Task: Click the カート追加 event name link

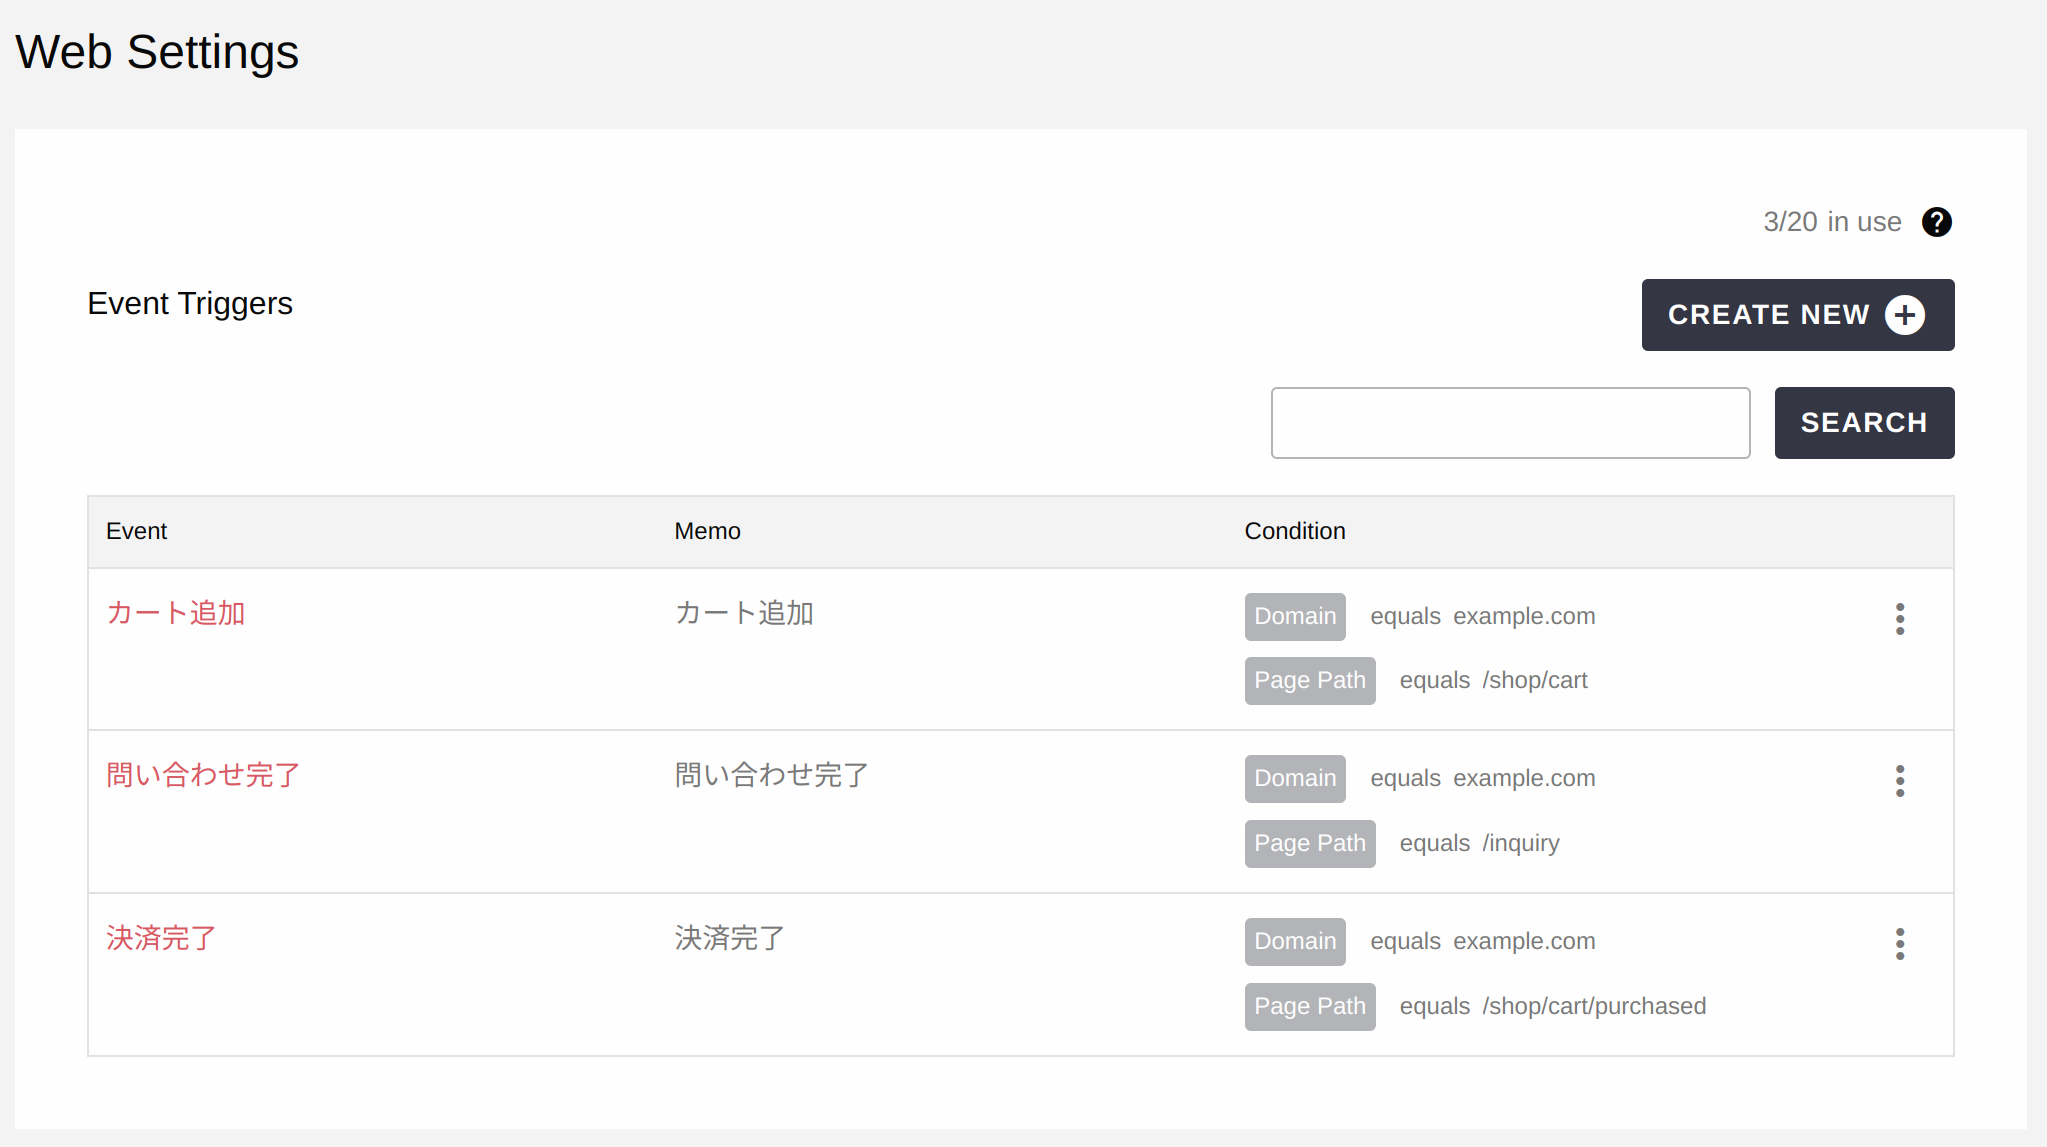Action: [x=176, y=611]
